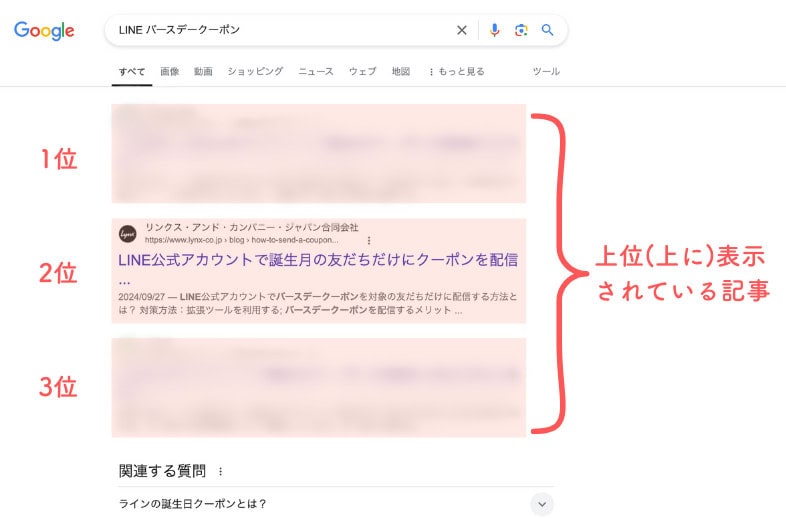Click the リンクス・アンド・カンパニー・ジャパン合同会社 site name
This screenshot has height=518, width=786.
pos(252,227)
